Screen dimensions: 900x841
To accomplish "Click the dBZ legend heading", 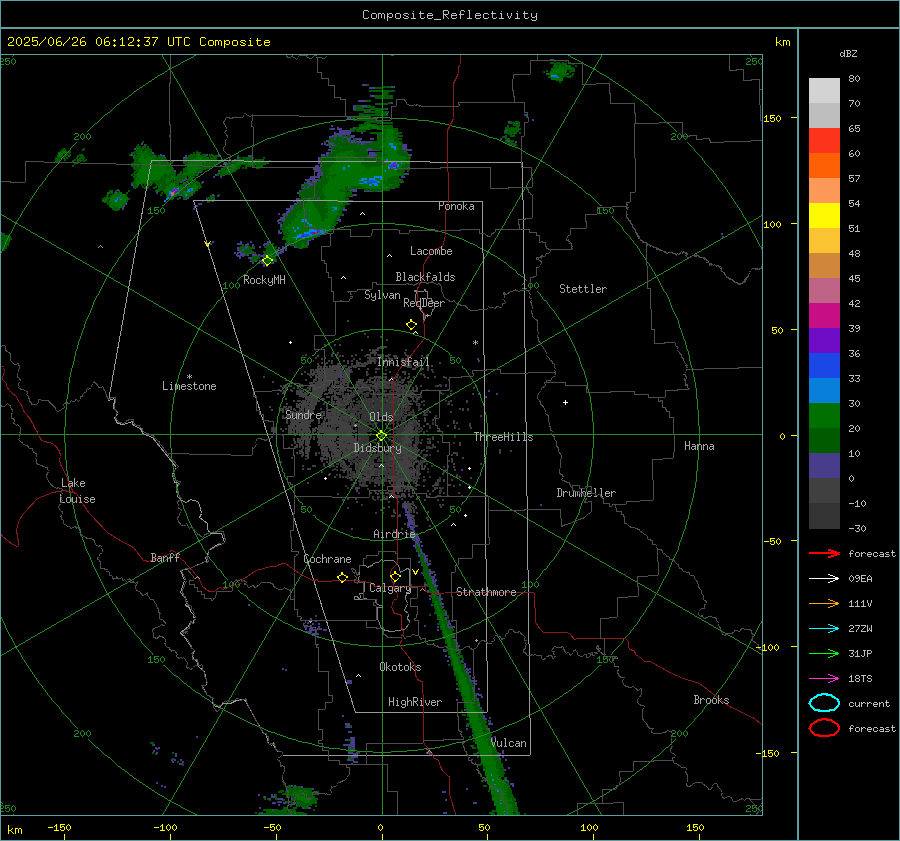I will coord(848,53).
